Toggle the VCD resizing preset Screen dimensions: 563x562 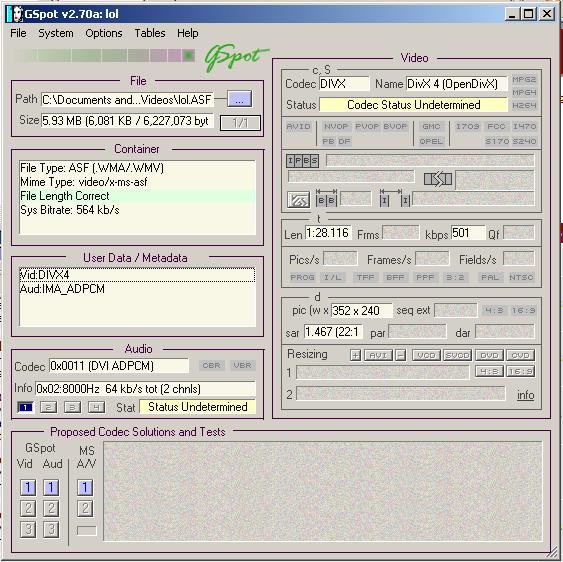point(426,355)
